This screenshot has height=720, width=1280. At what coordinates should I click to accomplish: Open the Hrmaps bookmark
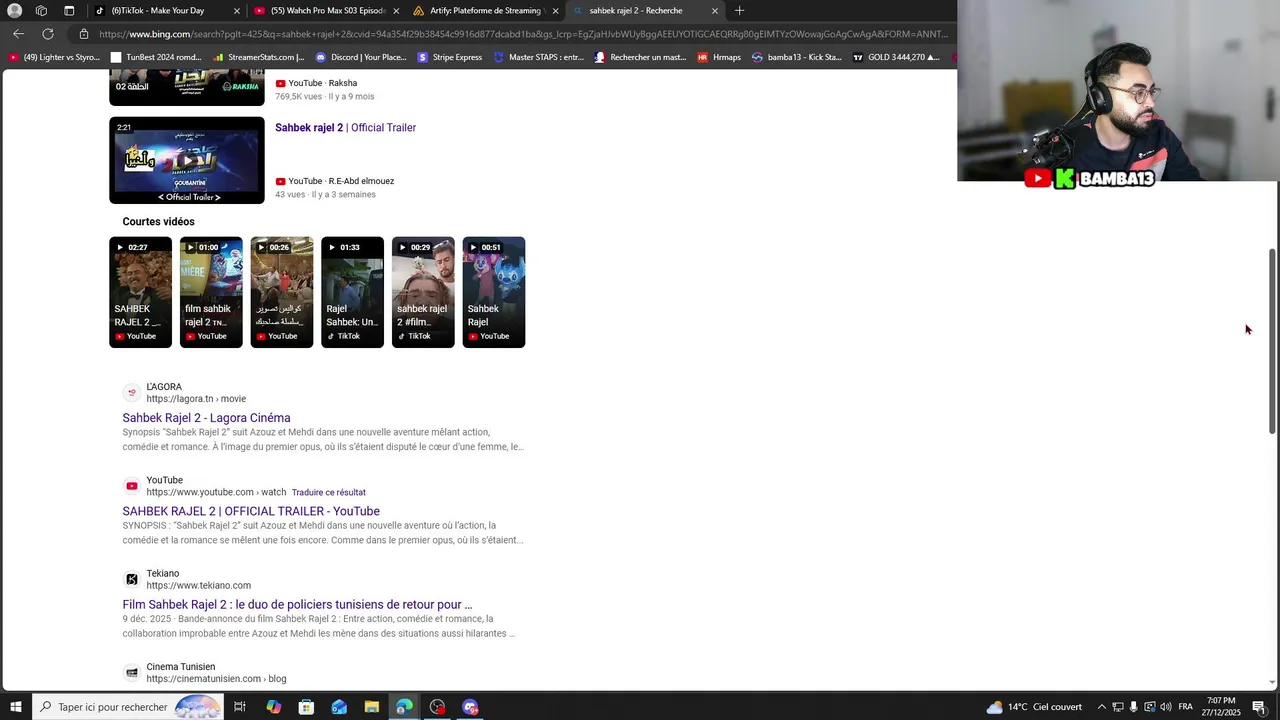point(719,57)
